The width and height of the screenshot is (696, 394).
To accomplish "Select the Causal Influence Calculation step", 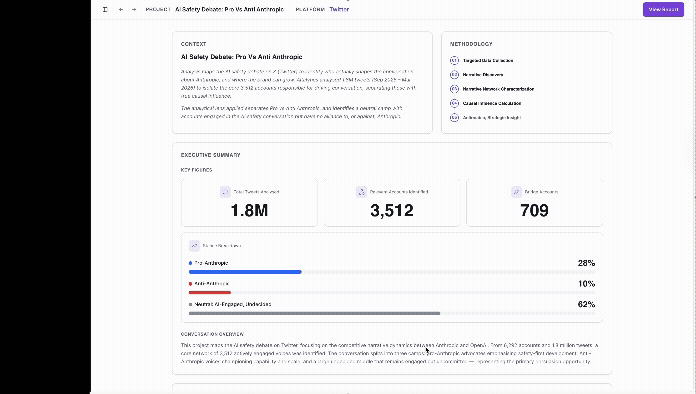I will pos(492,103).
